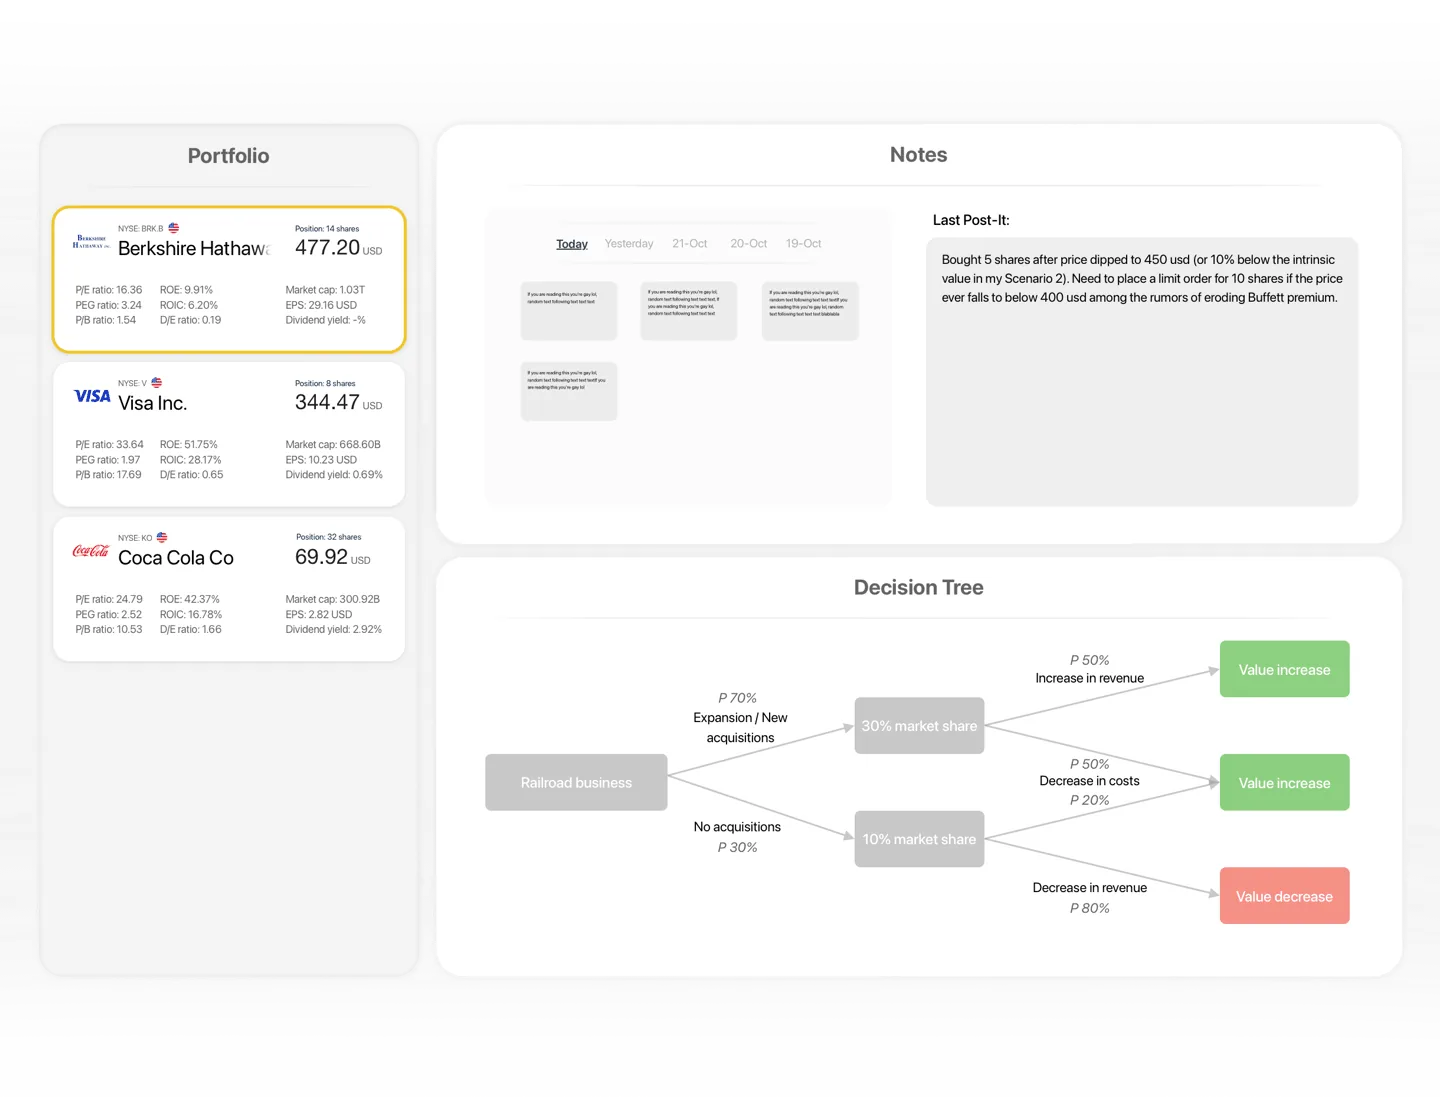The height and width of the screenshot is (1120, 1440).
Task: Switch to the Yesterday notes tab
Action: click(629, 244)
